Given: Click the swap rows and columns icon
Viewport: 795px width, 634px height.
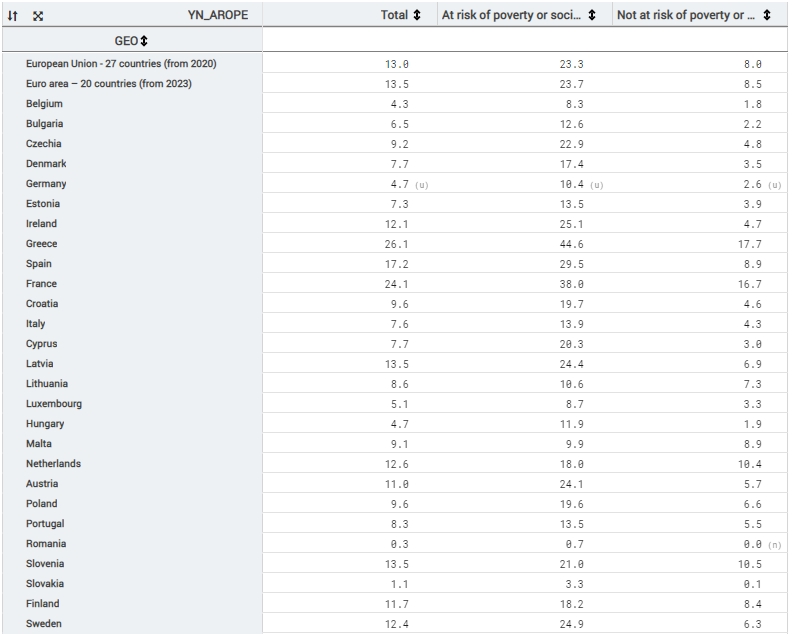Looking at the screenshot, I should click(x=13, y=16).
